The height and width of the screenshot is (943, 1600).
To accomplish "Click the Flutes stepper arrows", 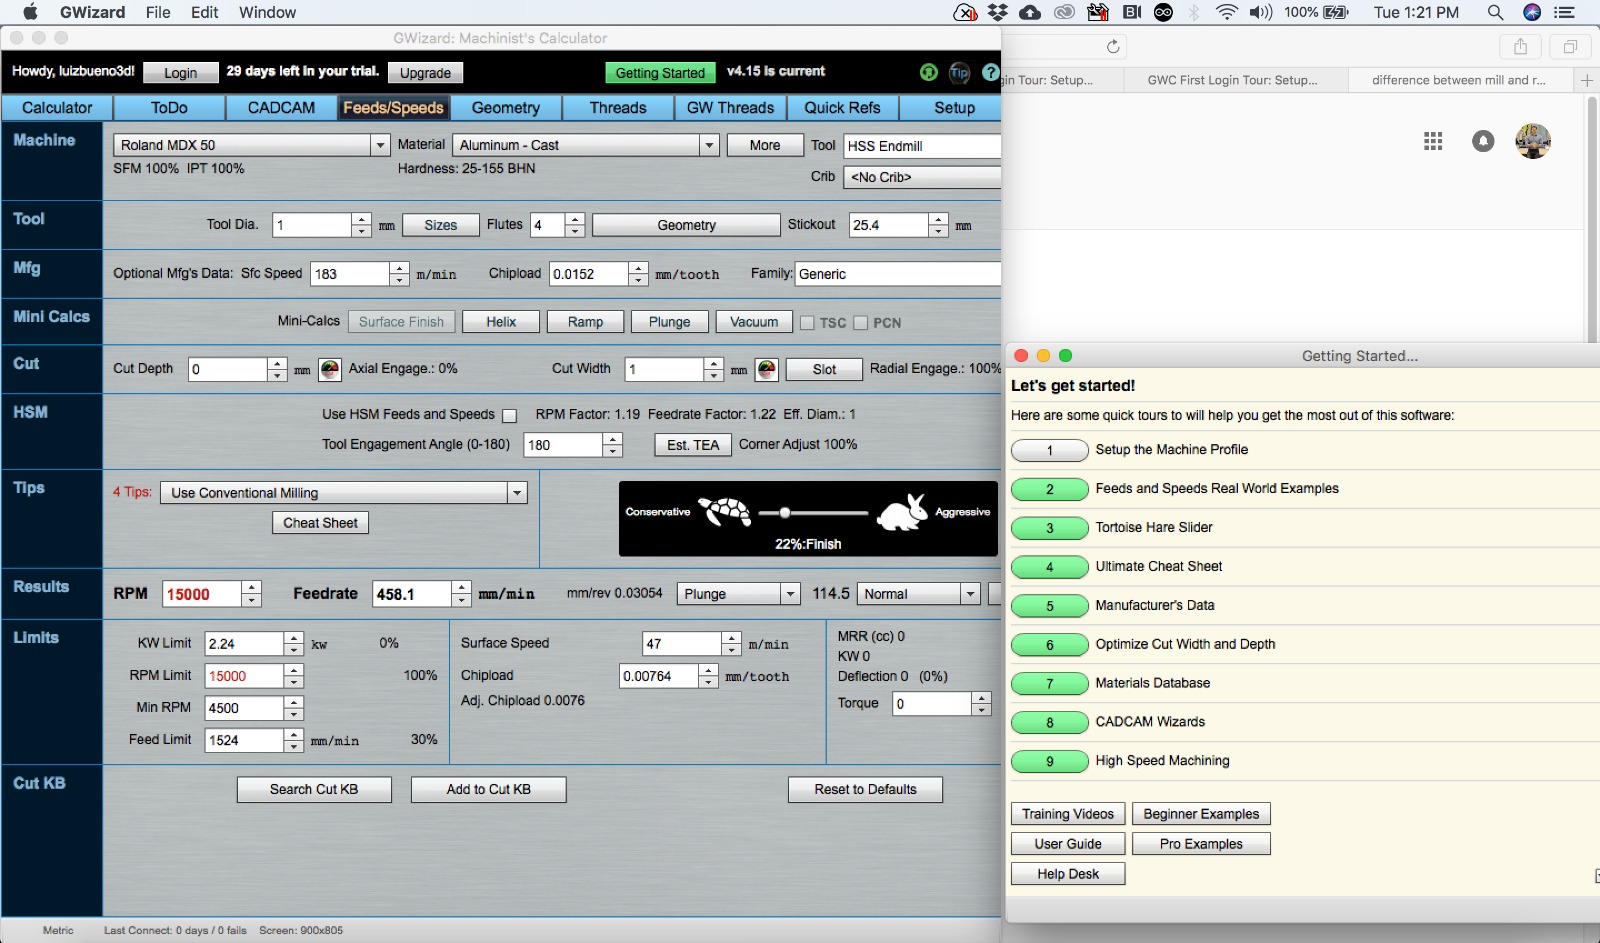I will click(574, 225).
